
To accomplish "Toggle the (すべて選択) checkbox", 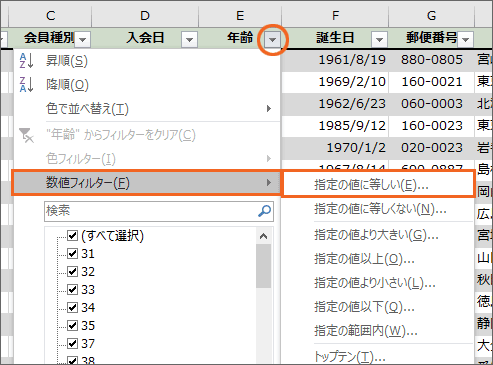I will pyautogui.click(x=72, y=235).
